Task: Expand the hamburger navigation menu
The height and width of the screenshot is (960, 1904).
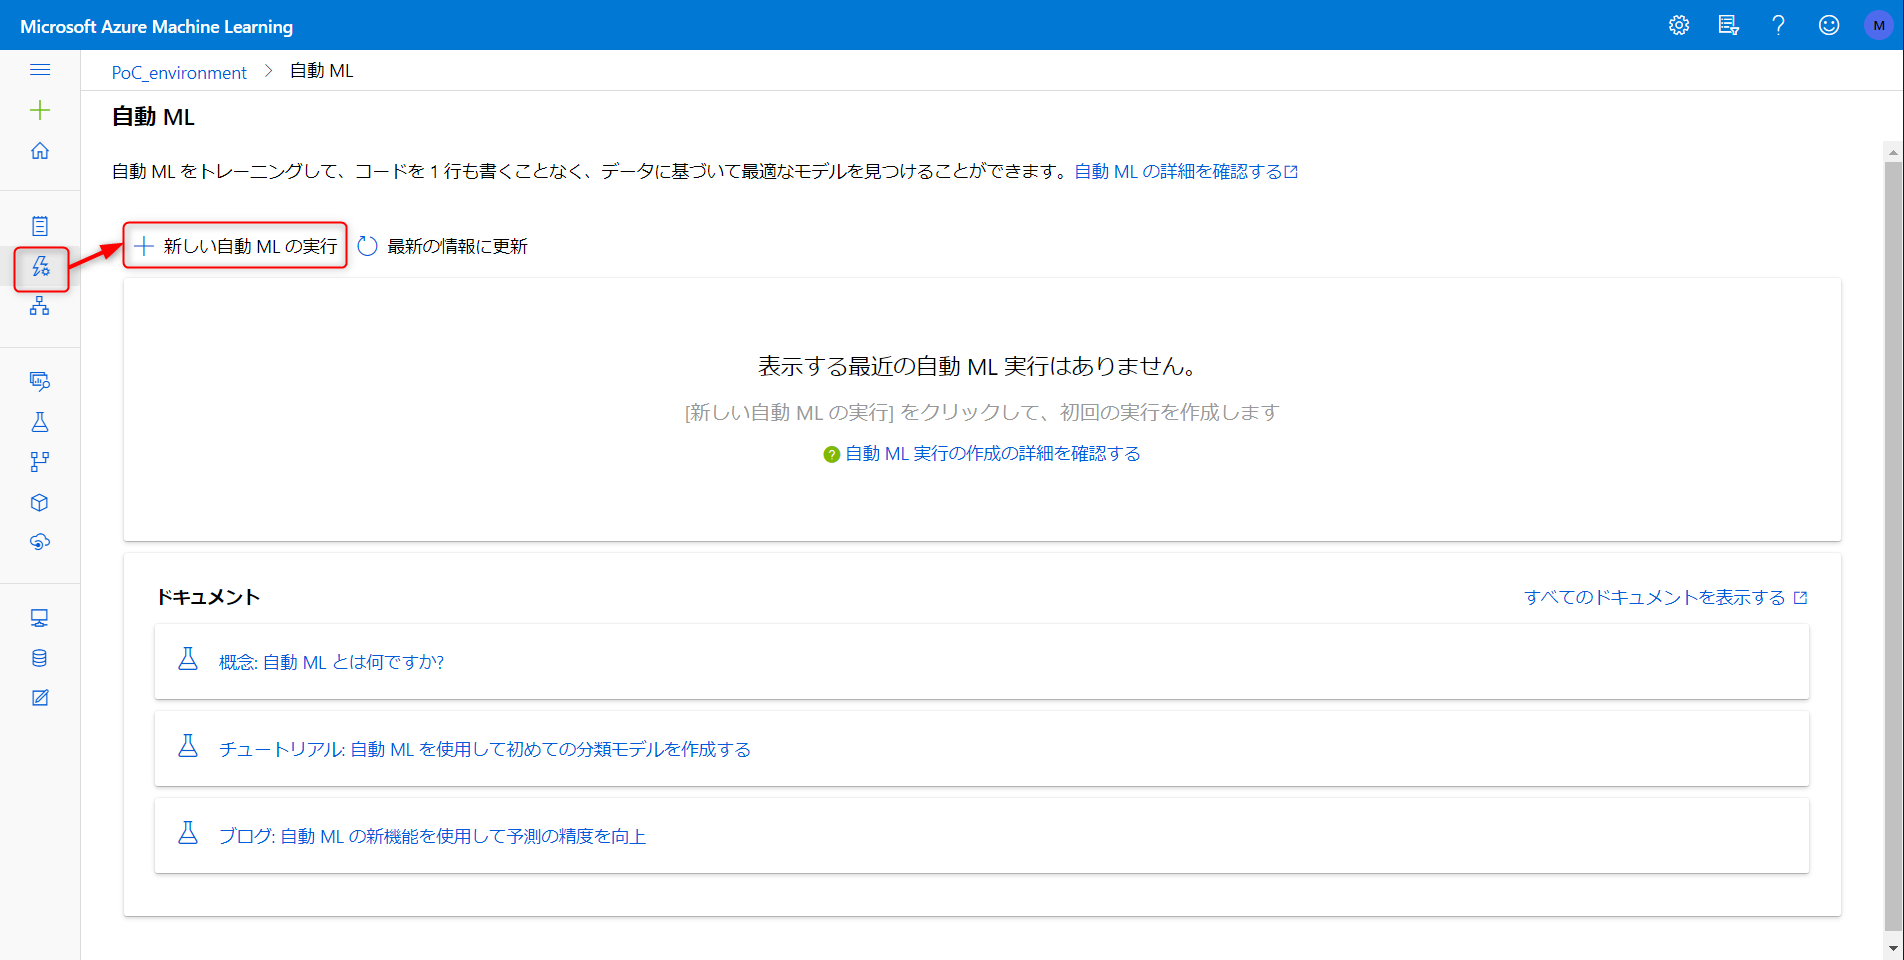Action: click(40, 70)
